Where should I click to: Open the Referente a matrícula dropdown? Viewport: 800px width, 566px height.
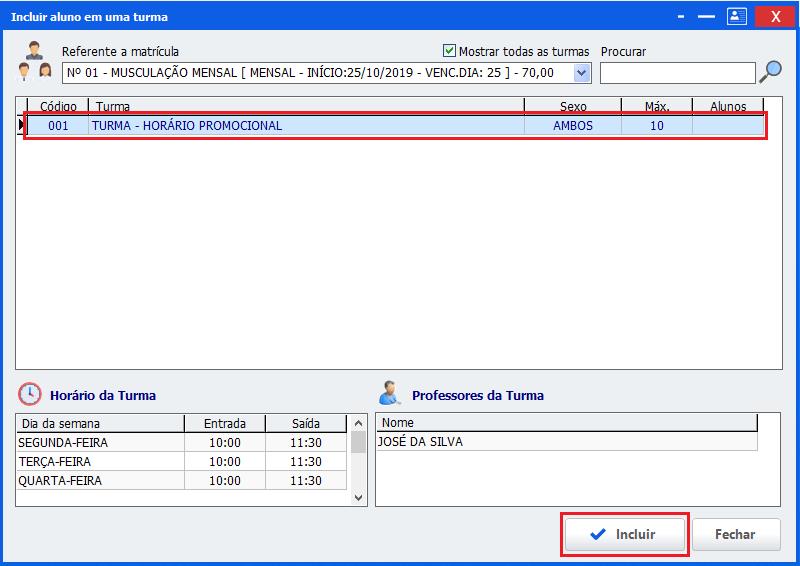(x=582, y=73)
